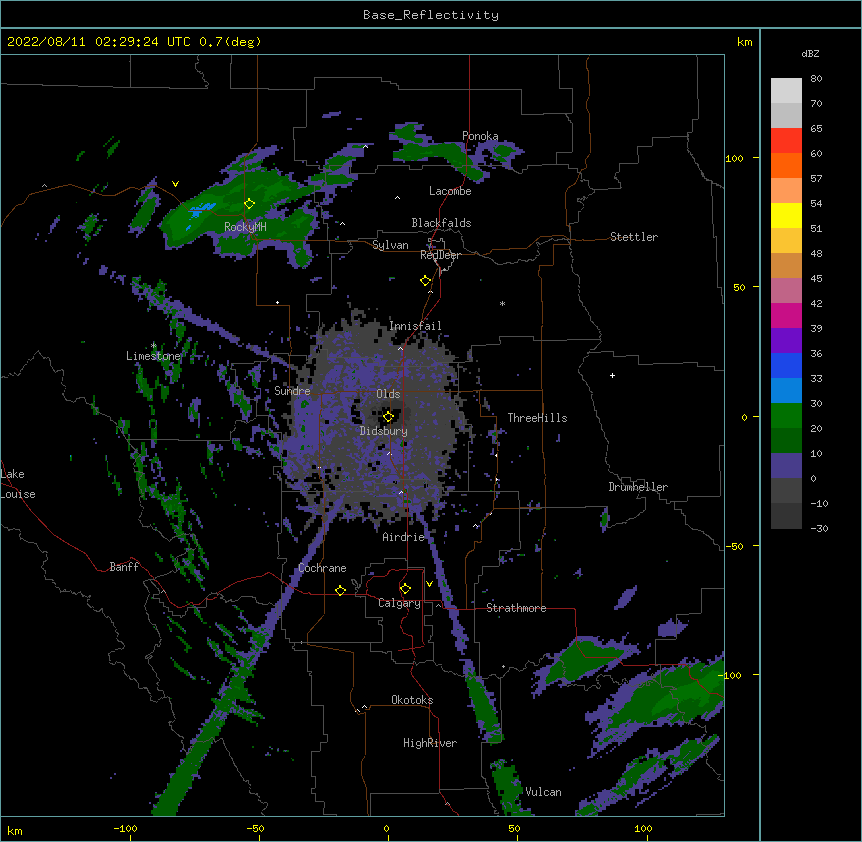Image resolution: width=862 pixels, height=842 pixels.
Task: Select the radar site diamond between Olds and Didsbury
Action: (x=388, y=416)
